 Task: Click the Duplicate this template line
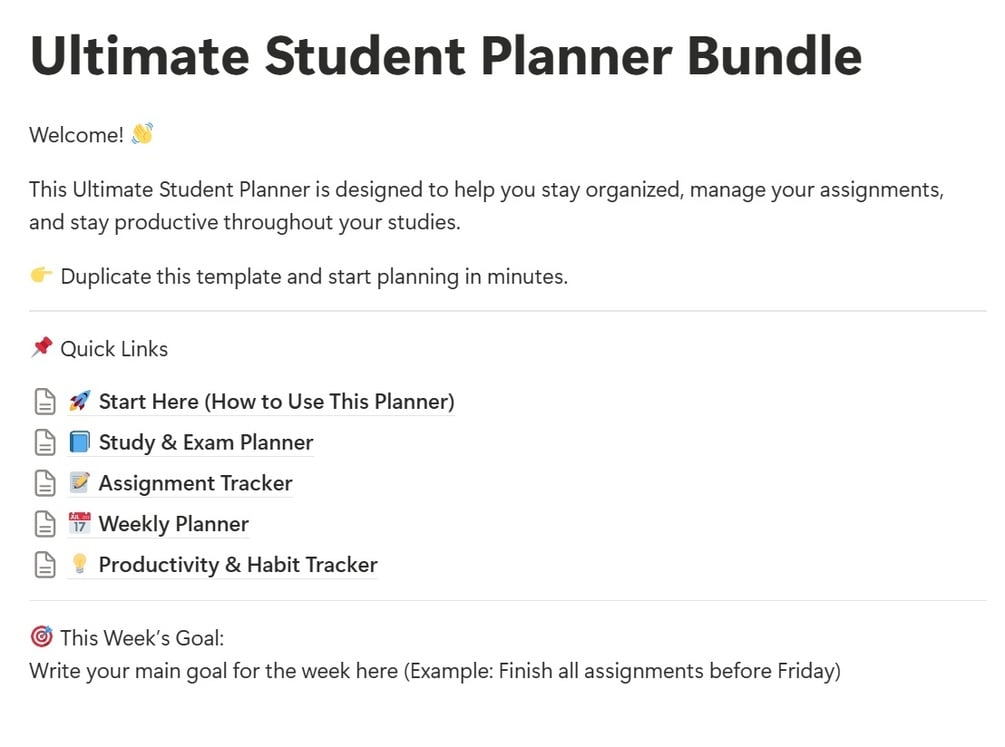(314, 276)
